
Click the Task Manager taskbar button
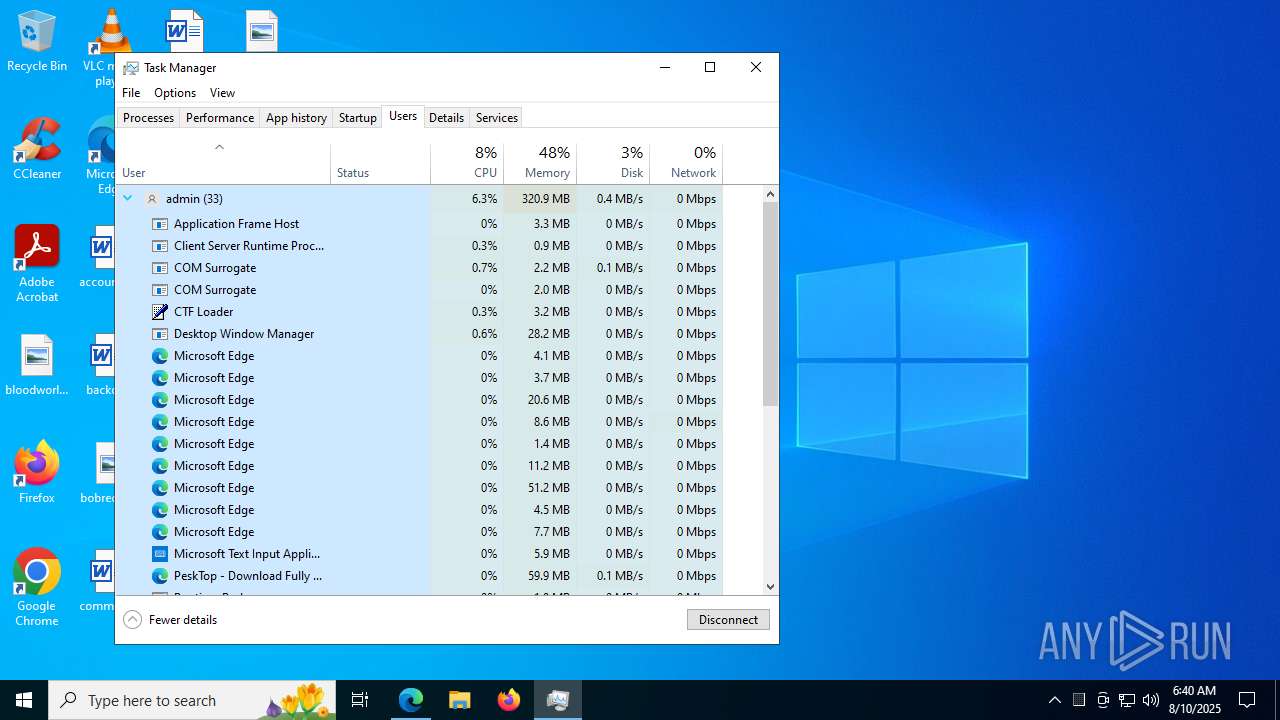tap(557, 700)
